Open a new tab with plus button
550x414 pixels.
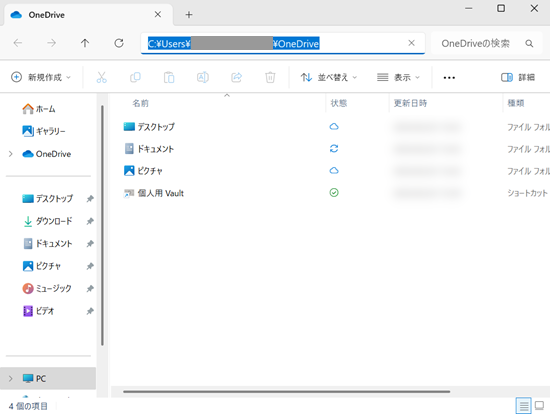[189, 14]
